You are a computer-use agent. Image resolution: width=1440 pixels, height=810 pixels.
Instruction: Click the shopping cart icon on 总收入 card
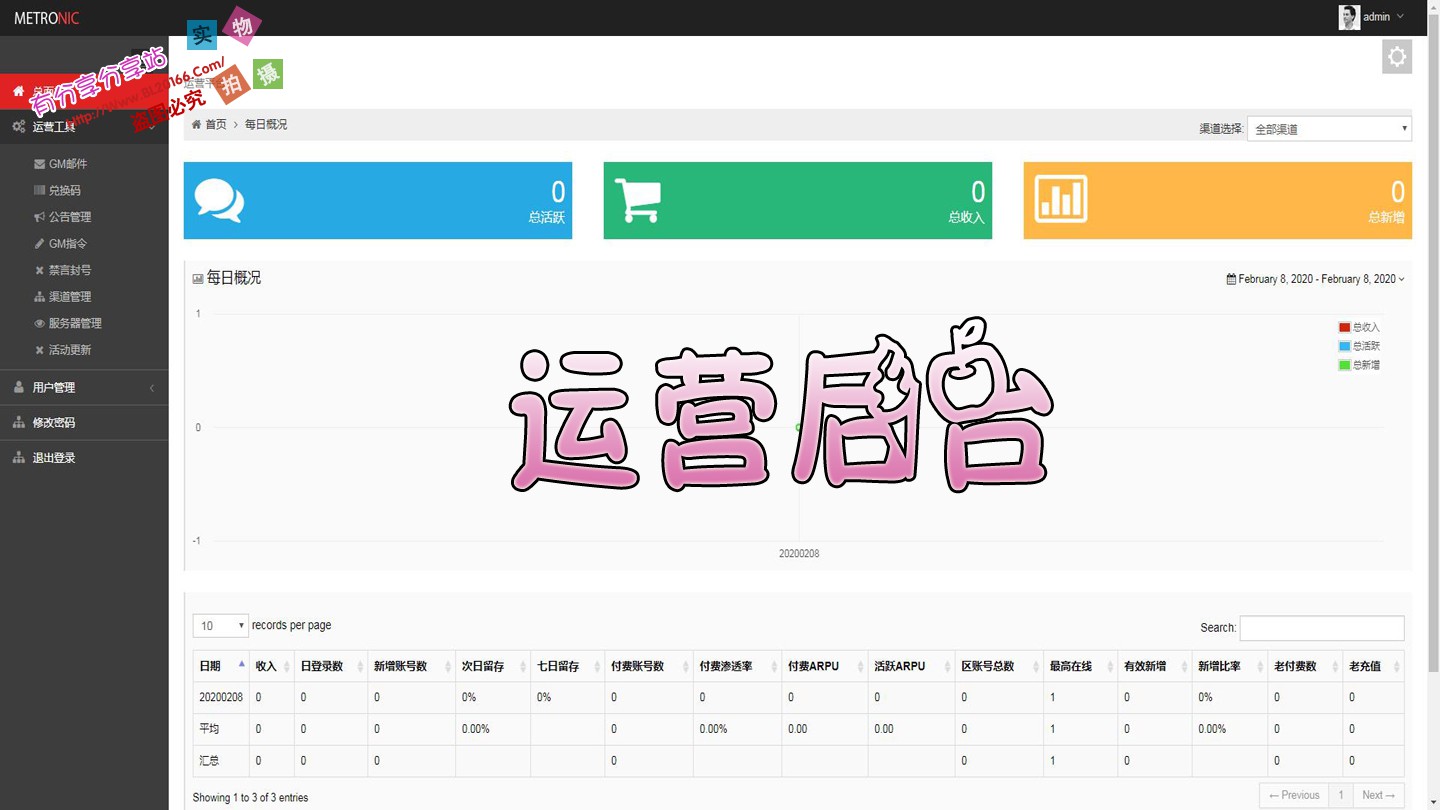[x=637, y=199]
